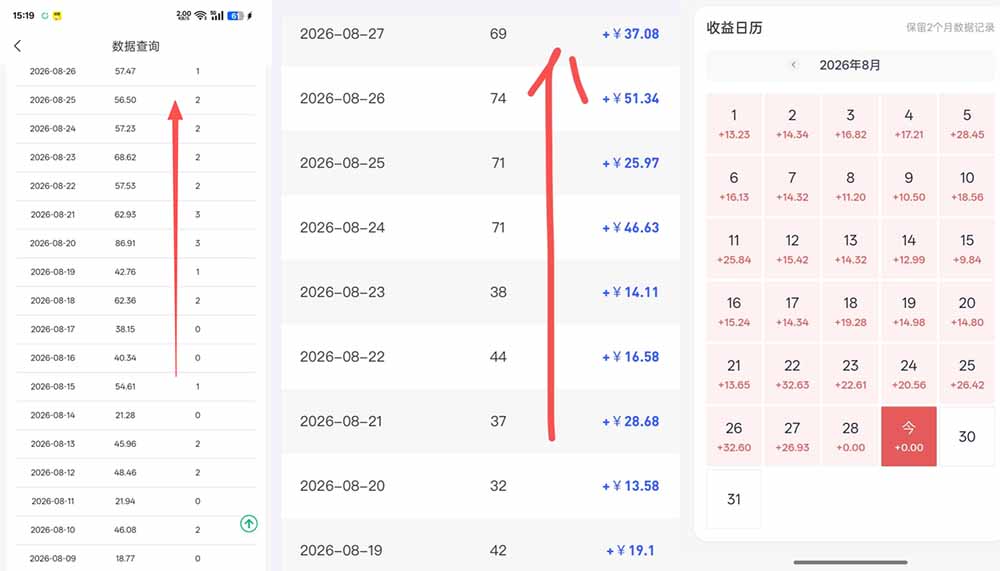This screenshot has width=1000, height=571.
Task: Tap the +¥13.58 amount
Action: pos(630,486)
